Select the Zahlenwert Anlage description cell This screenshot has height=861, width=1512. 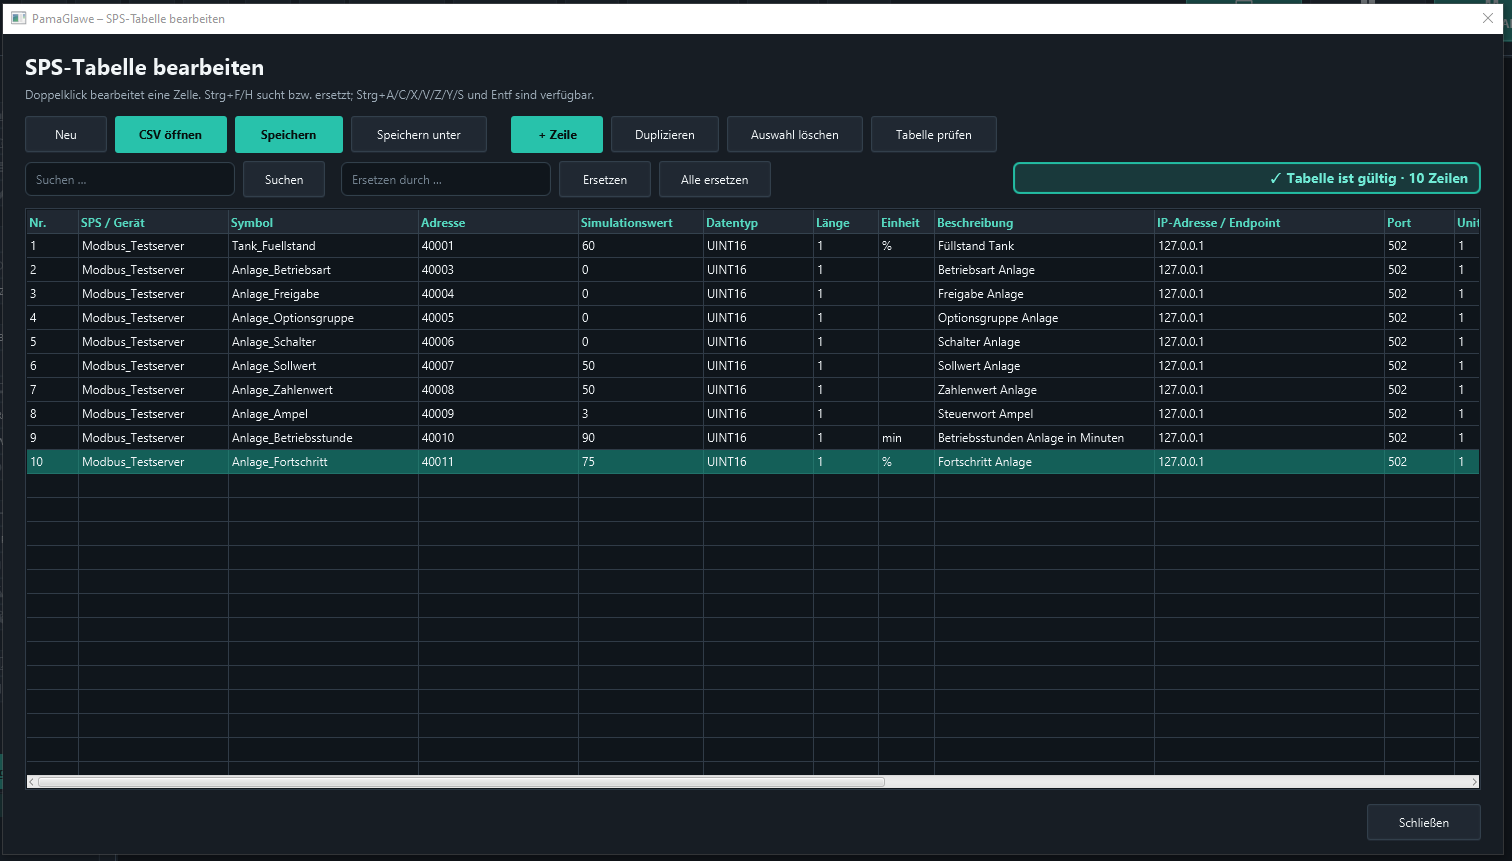coord(1044,390)
